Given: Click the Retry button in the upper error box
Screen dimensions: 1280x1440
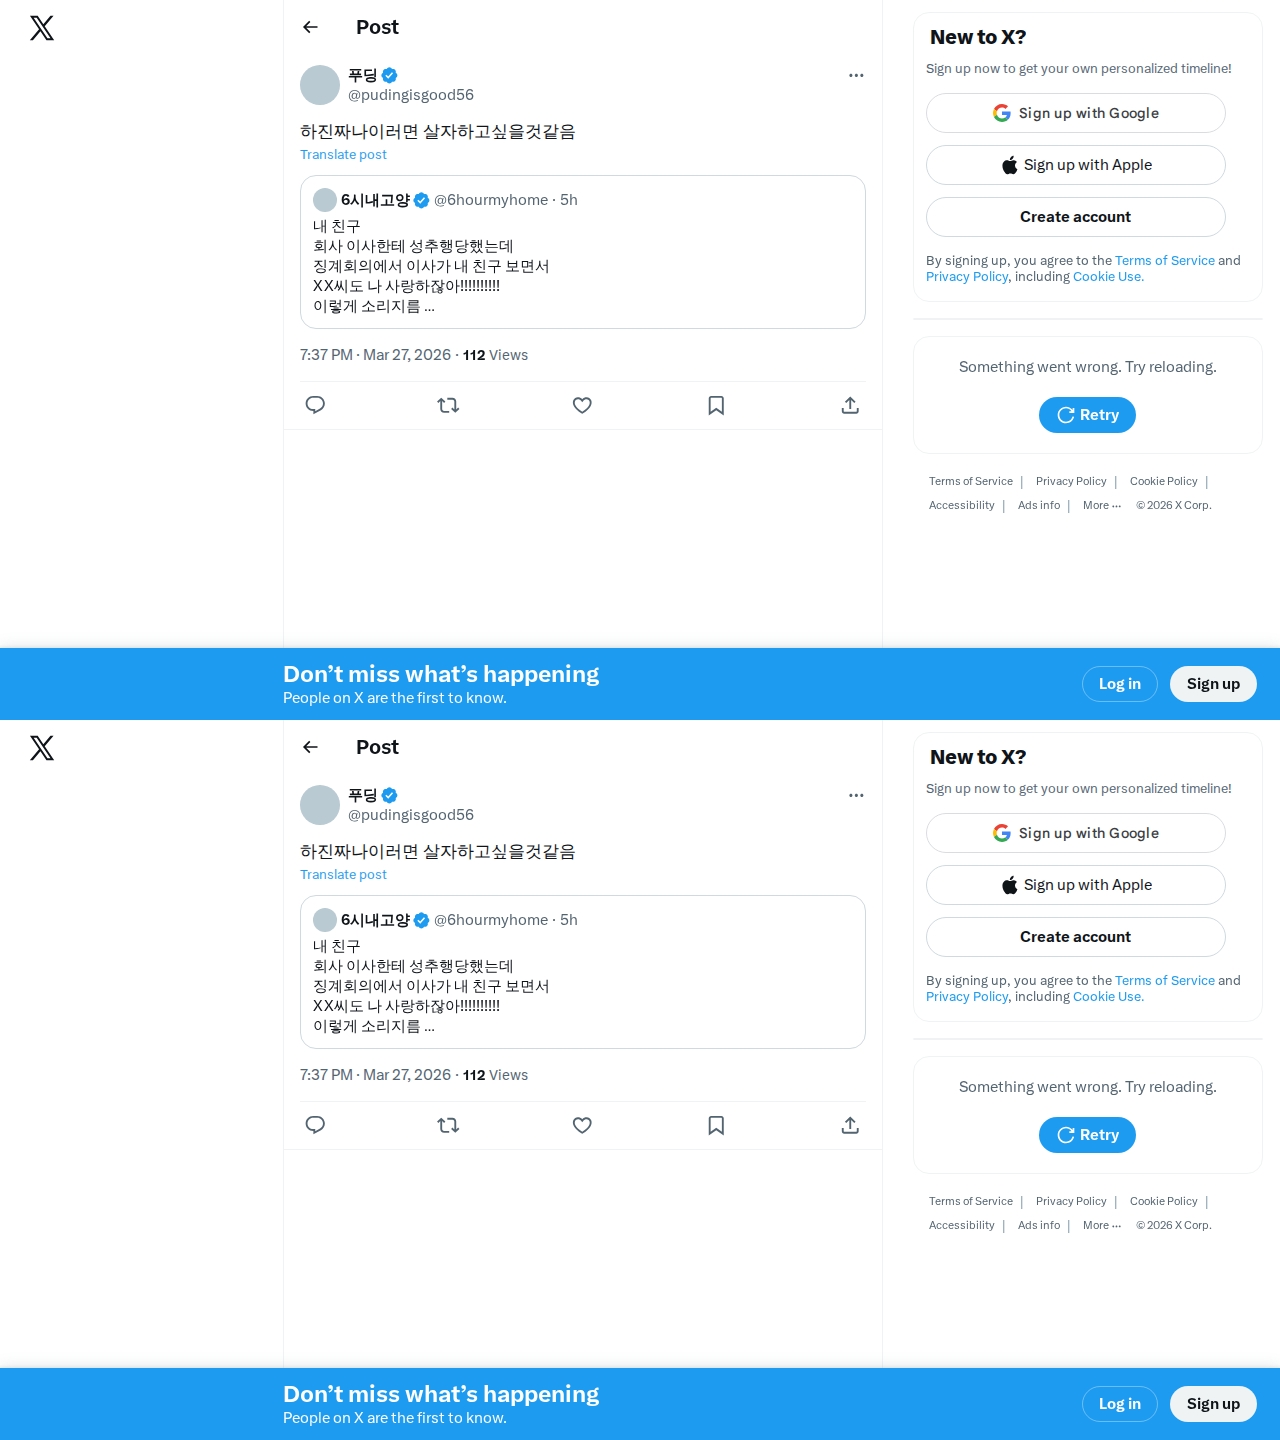Looking at the screenshot, I should tap(1087, 415).
